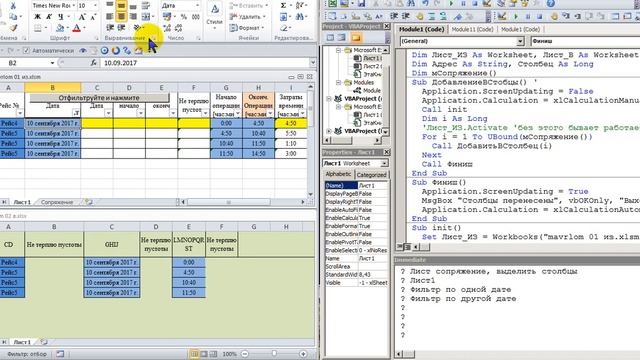Click the AutoSum sigma icon

(284, 6)
